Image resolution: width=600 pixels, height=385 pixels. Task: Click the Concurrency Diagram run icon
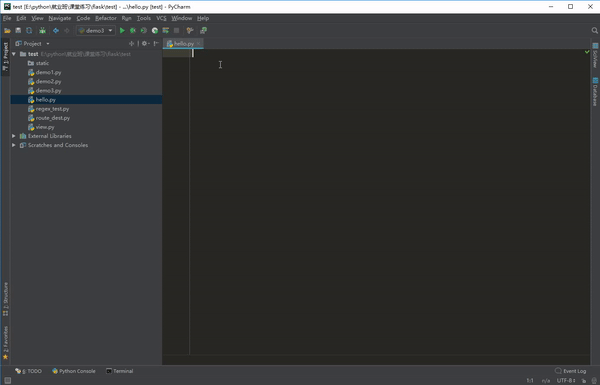[166, 31]
